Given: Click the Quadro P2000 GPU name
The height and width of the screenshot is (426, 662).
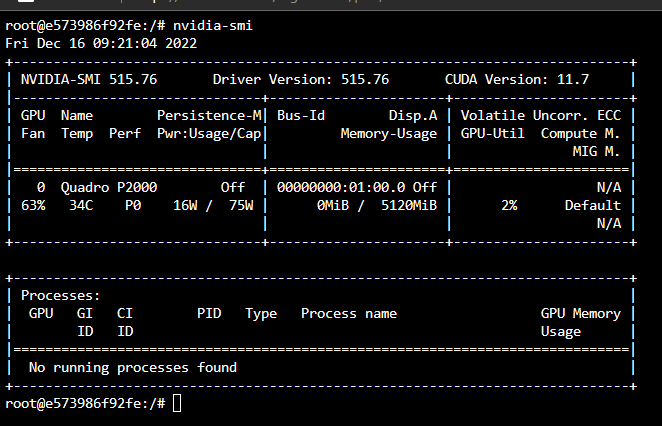Looking at the screenshot, I should coord(109,187).
